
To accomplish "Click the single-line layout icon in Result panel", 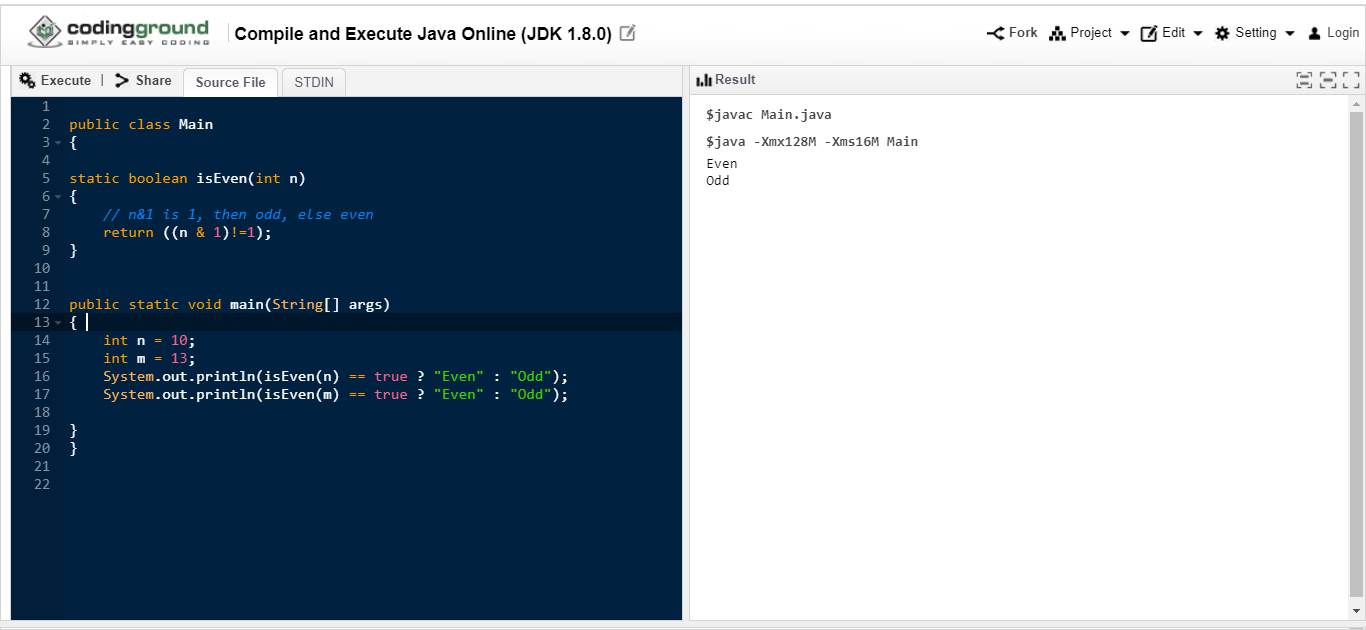I will click(x=1328, y=80).
